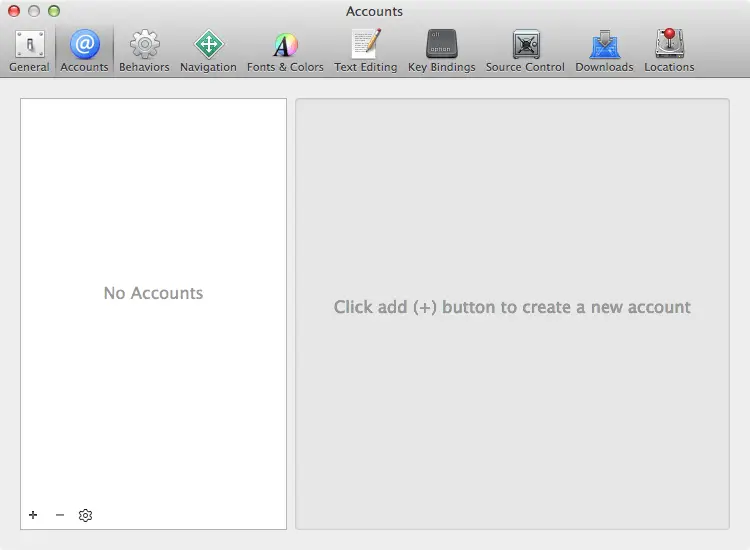Click the 'Click add (+) button' hint text
750x550 pixels.
coord(512,307)
